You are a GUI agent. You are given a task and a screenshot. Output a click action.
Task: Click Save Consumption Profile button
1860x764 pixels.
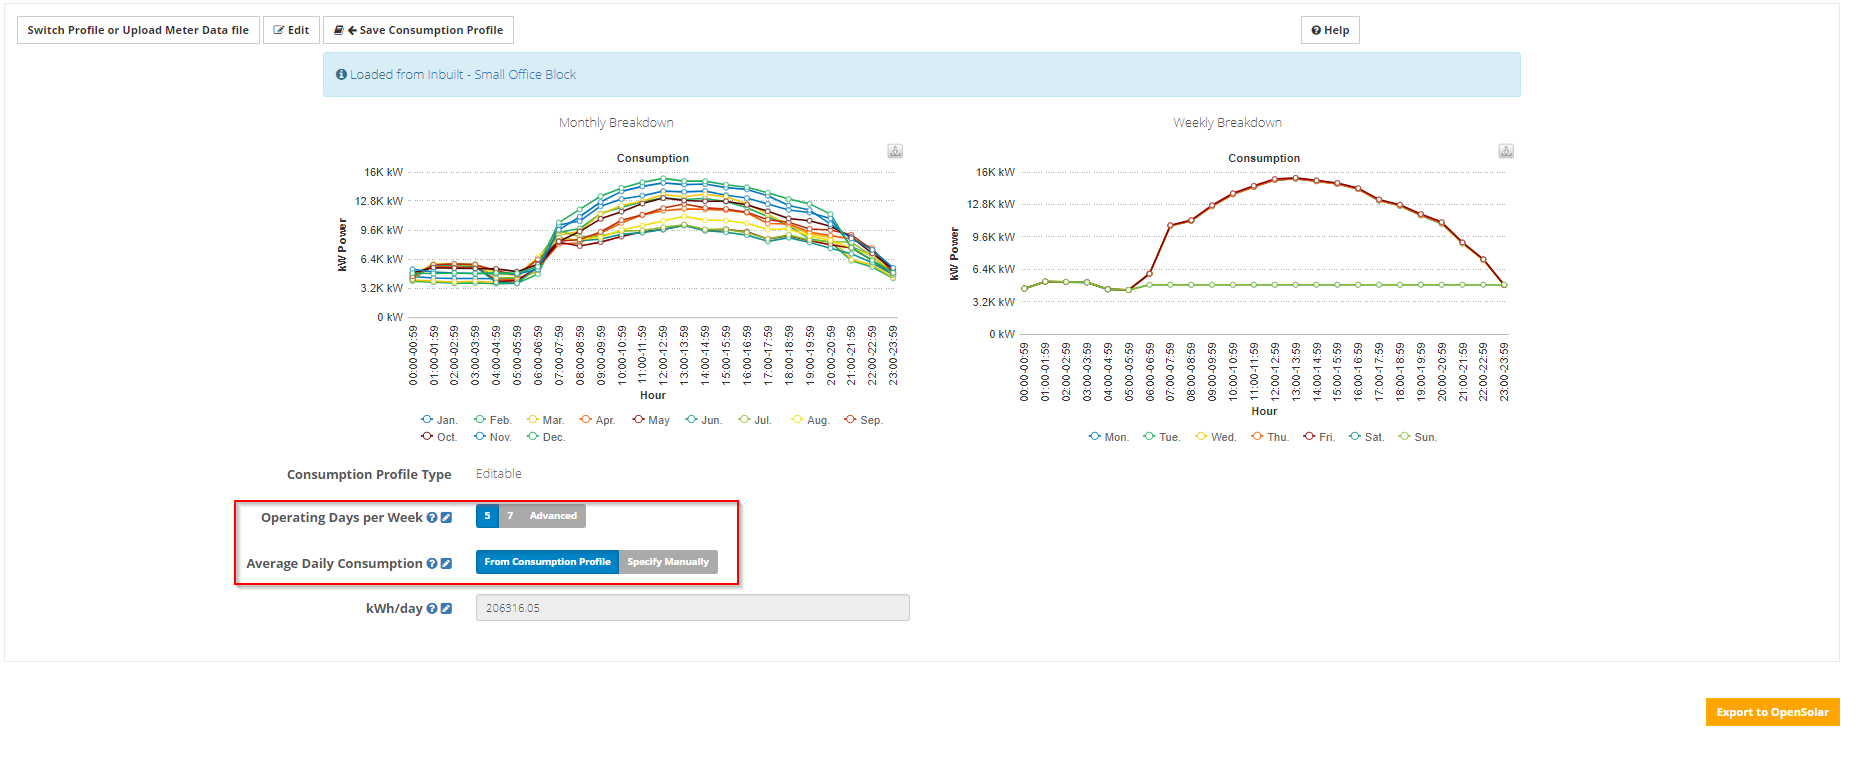418,30
